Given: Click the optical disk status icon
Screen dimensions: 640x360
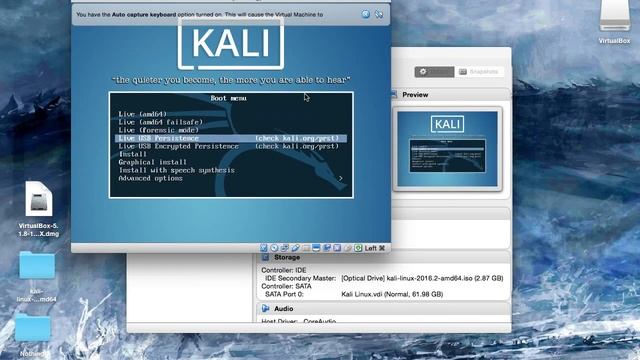Looking at the screenshot, I should coord(274,248).
